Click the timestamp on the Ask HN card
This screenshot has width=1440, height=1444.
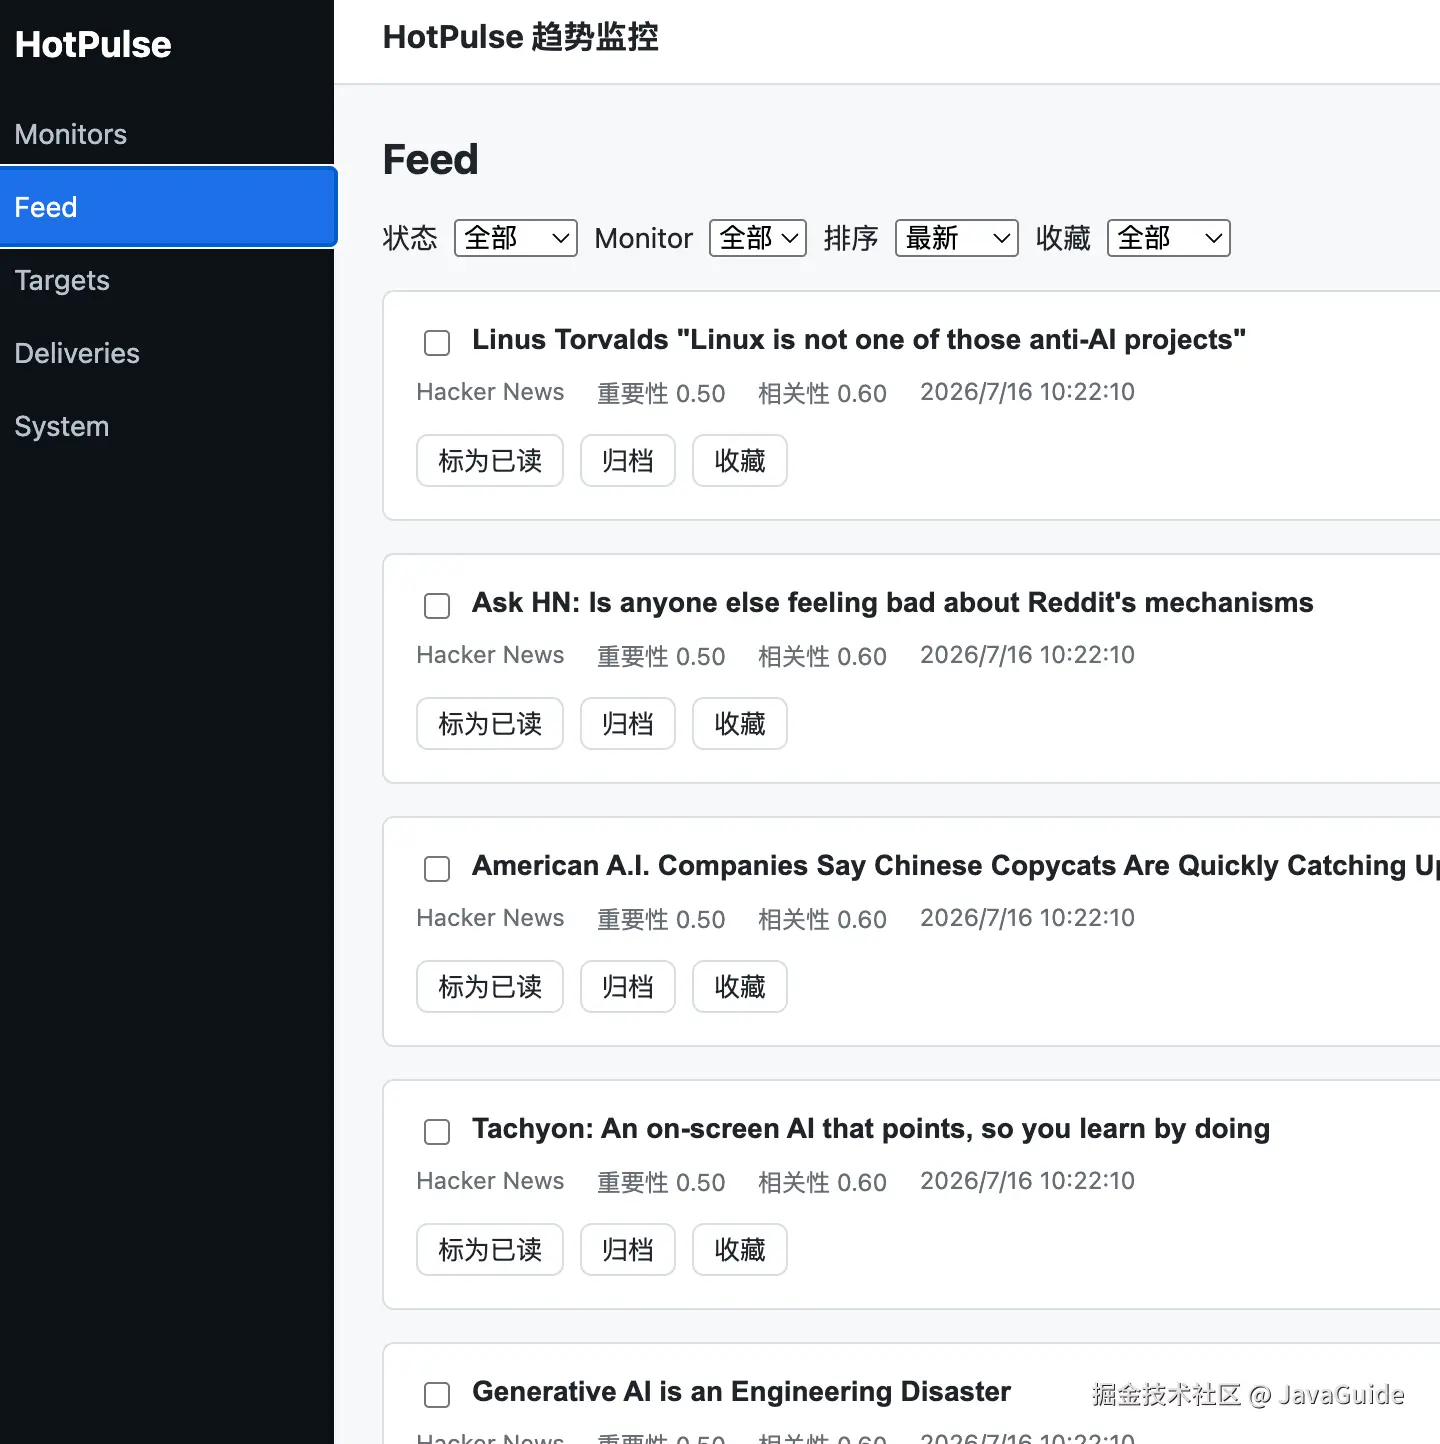coord(1027,655)
